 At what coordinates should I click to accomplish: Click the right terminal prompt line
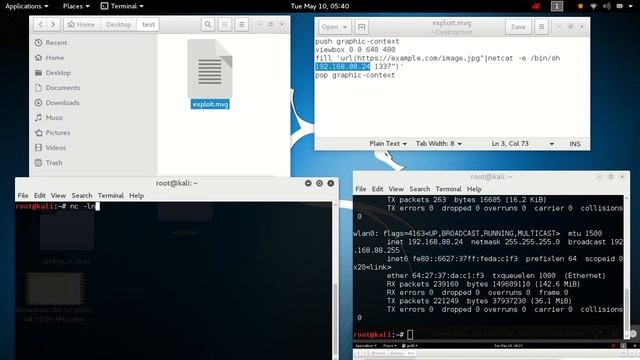tap(384, 334)
